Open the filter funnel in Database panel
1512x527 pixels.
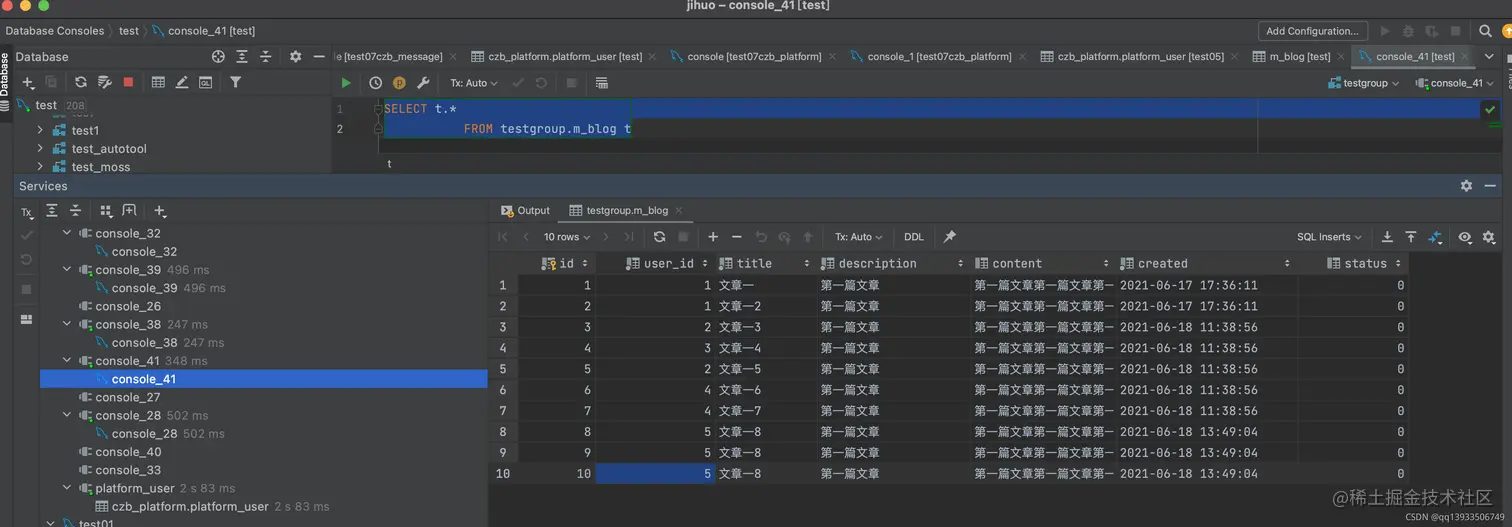tap(236, 82)
